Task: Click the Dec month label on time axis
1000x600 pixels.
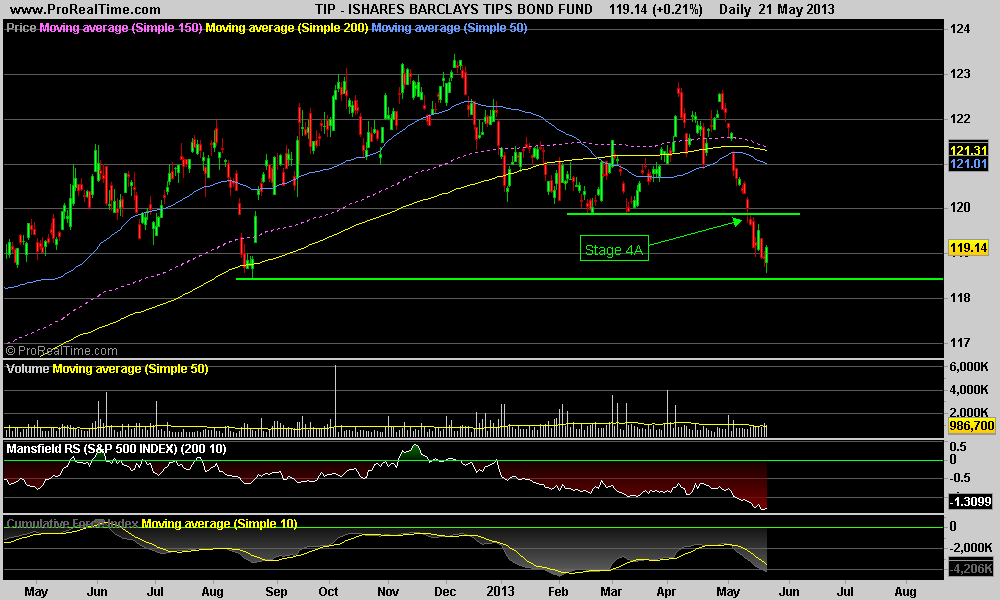Action: [445, 592]
